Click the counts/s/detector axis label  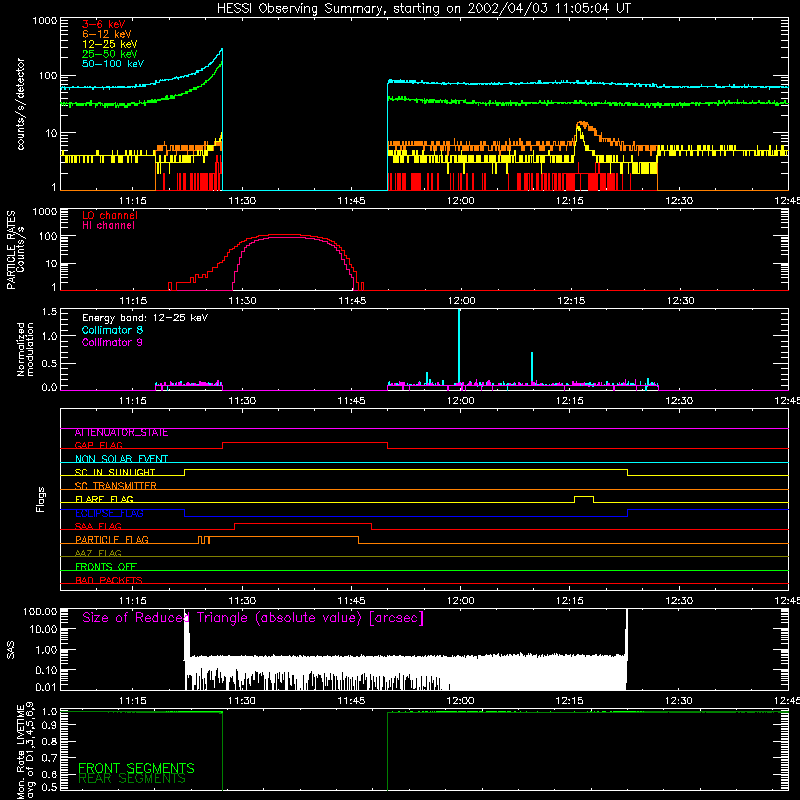coord(20,104)
